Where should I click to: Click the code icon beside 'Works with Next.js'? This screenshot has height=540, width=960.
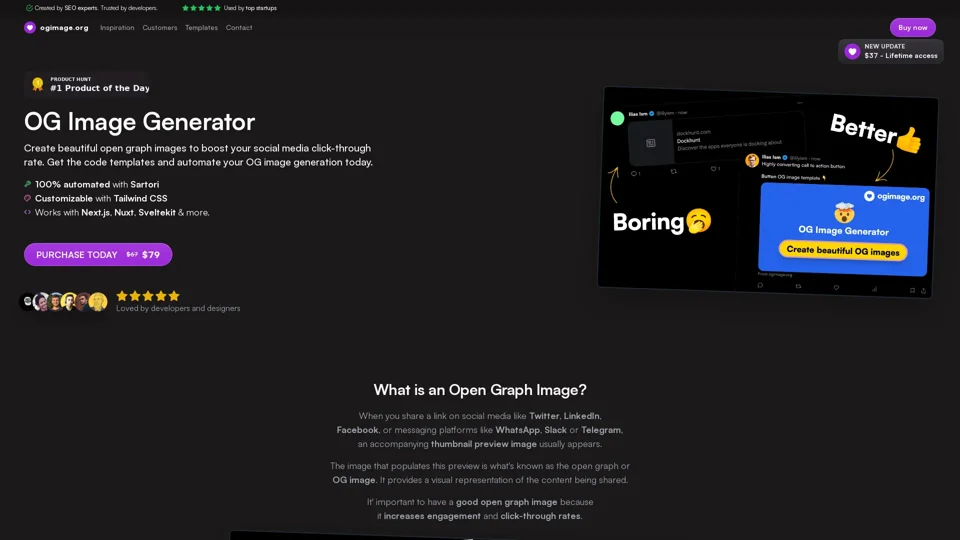(x=28, y=212)
